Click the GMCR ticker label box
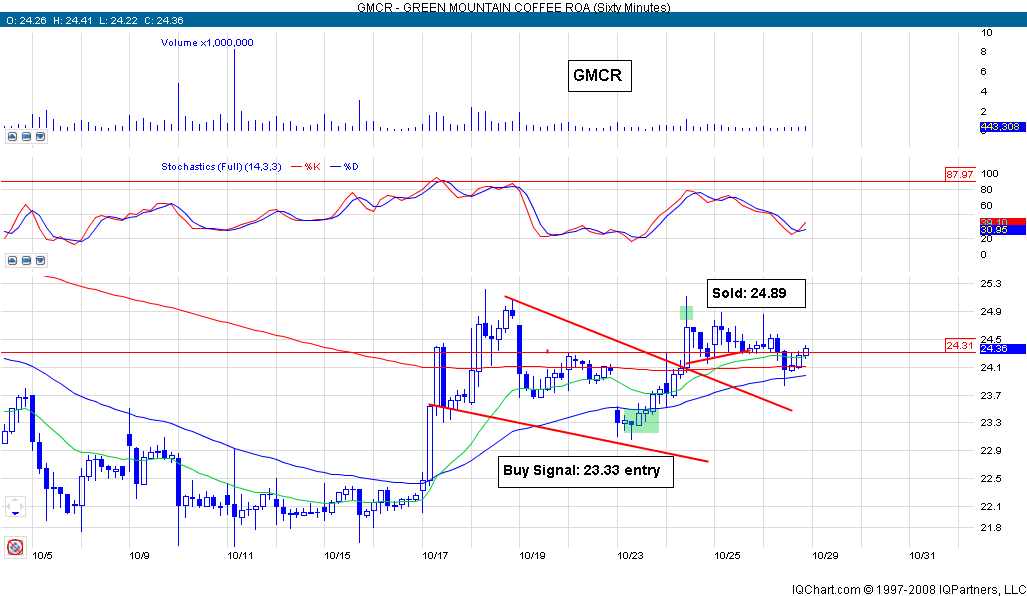The image size is (1027, 596). point(600,75)
